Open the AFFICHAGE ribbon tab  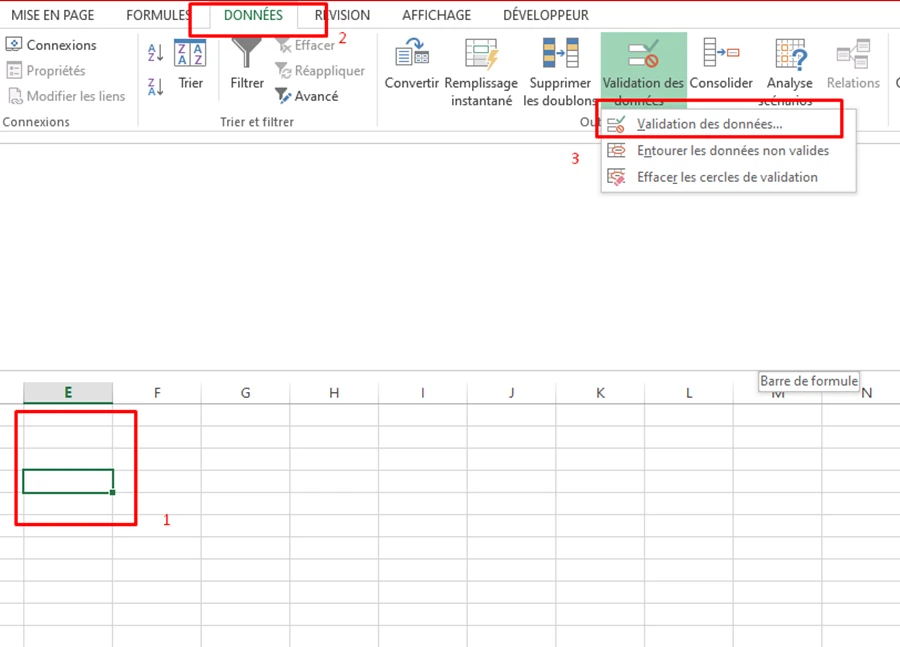coord(436,15)
